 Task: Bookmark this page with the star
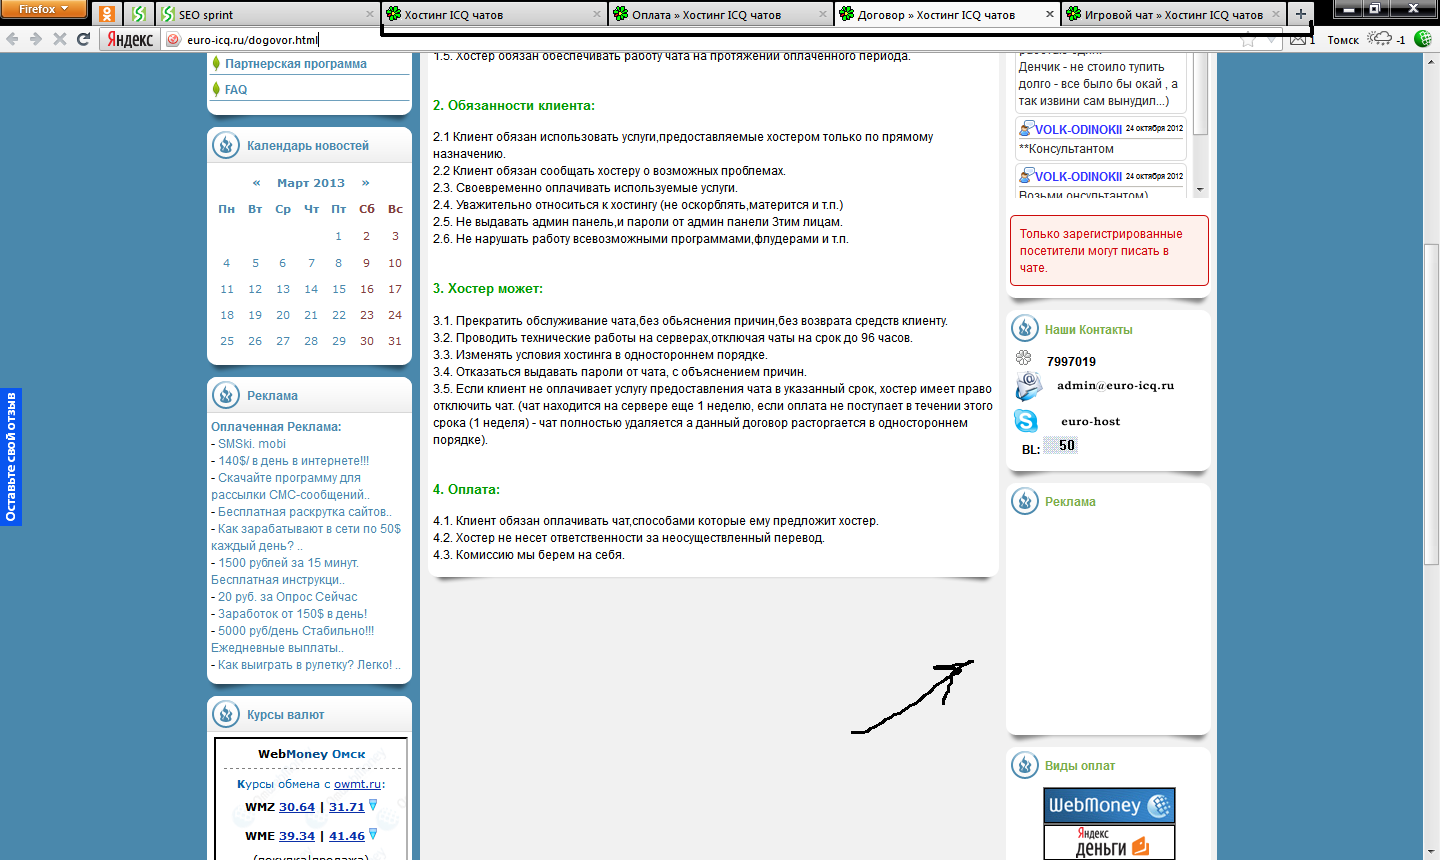pos(1248,40)
